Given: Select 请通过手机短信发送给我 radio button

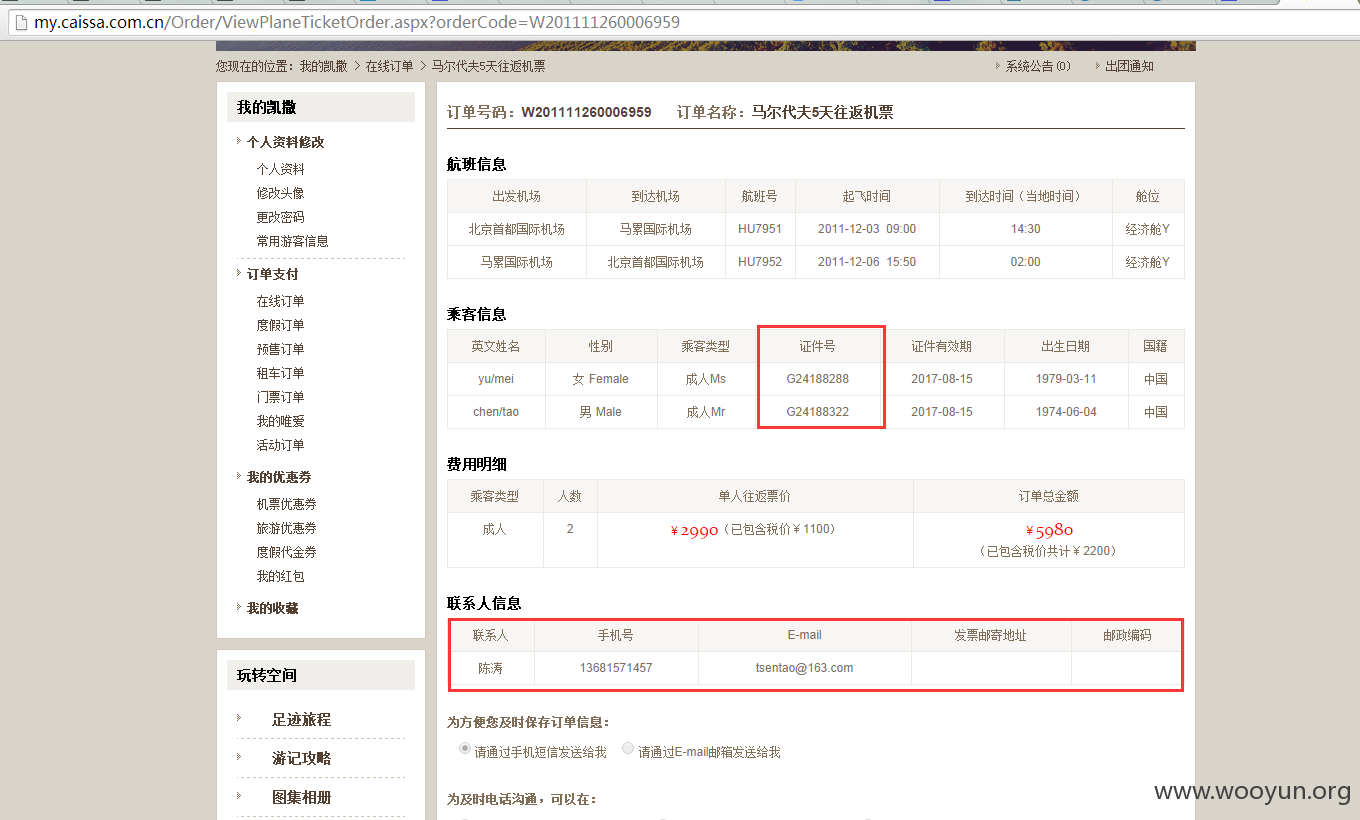Looking at the screenshot, I should pos(465,749).
